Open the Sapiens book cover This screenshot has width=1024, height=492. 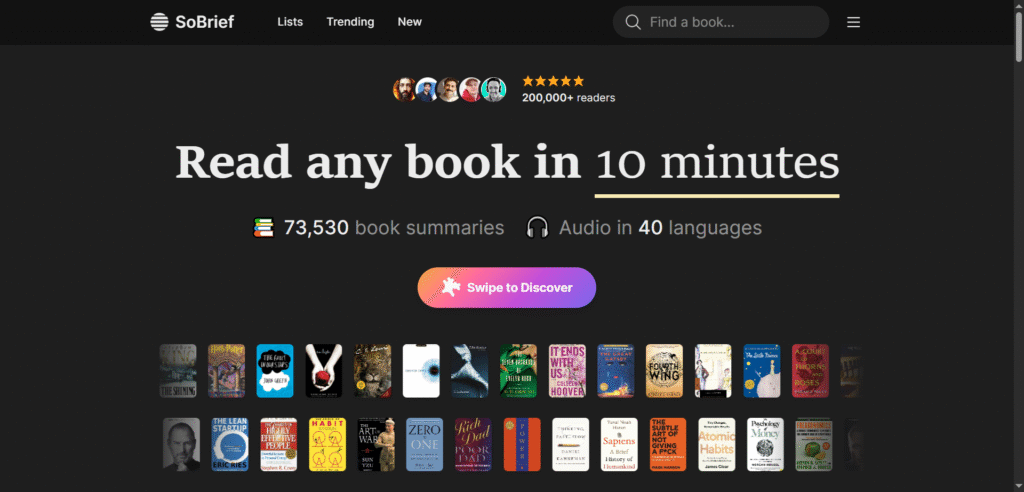point(619,445)
